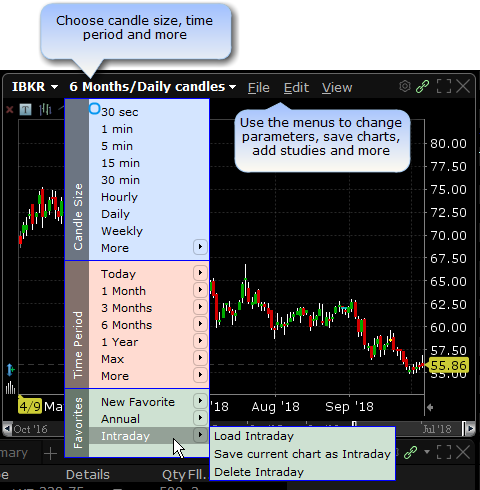Select the Weekly candle size

click(122, 231)
